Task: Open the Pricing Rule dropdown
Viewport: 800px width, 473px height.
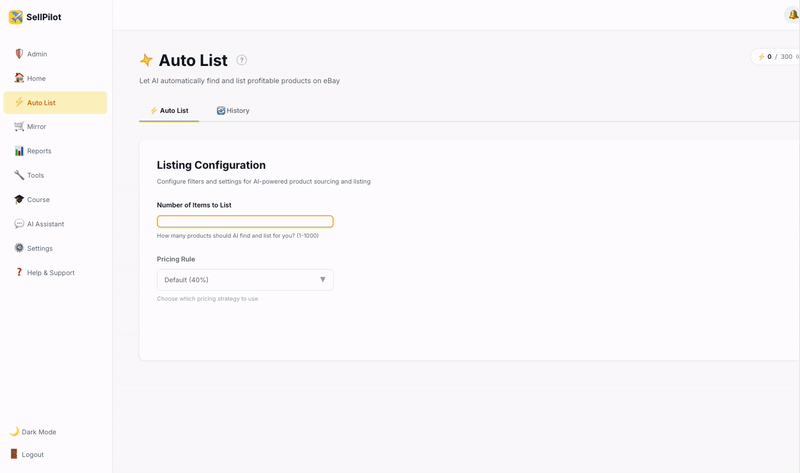Action: click(244, 280)
